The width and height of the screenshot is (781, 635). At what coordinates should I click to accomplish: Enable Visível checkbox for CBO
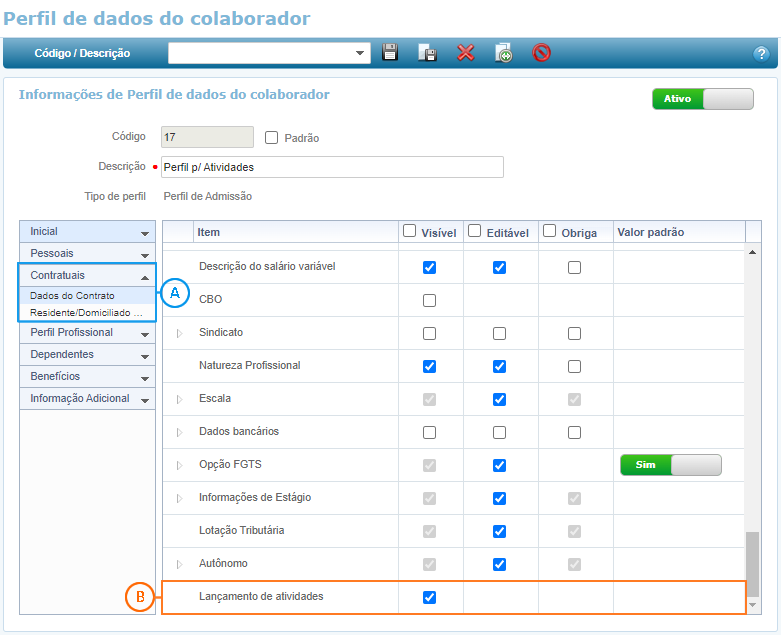(429, 300)
